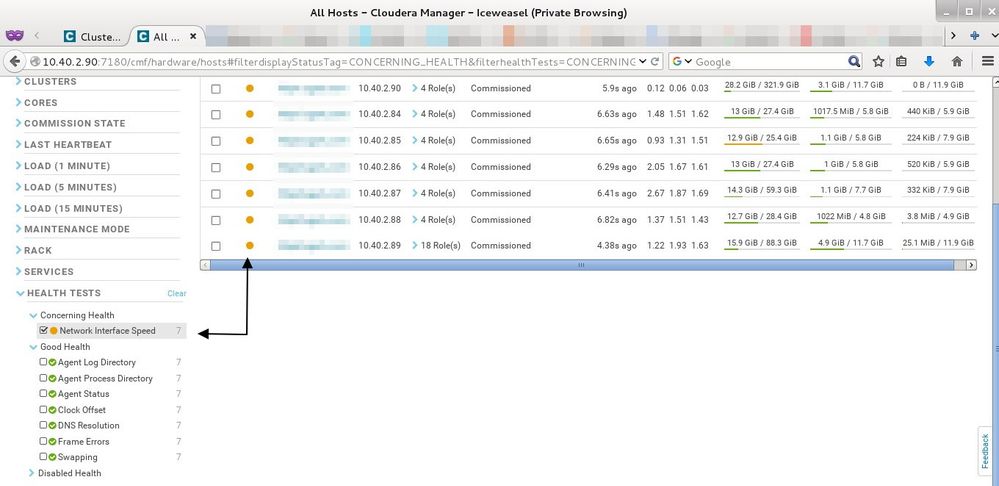
Task: Check the Agent Log Directory filter
Action: 43,362
